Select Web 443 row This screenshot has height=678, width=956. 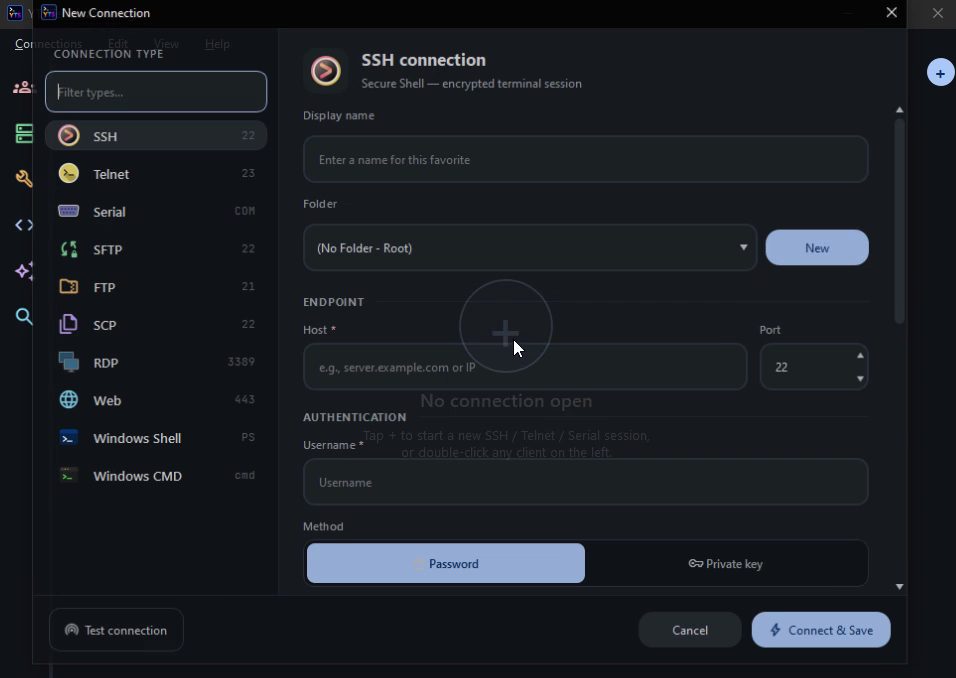point(156,400)
